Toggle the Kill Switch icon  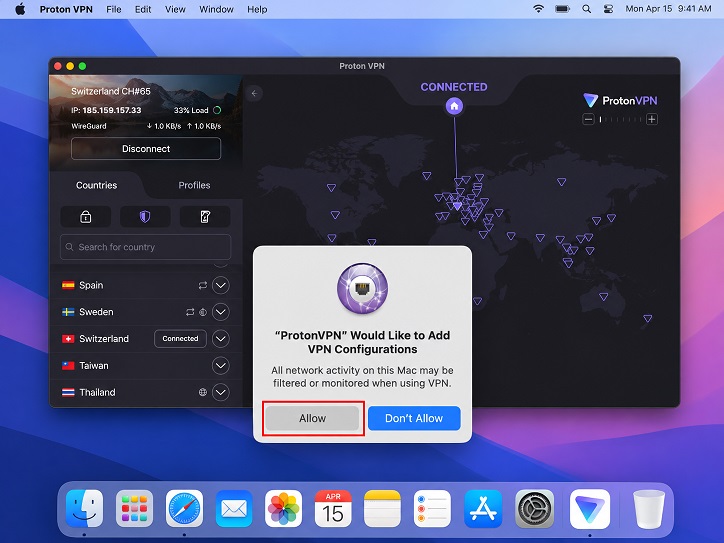click(205, 217)
